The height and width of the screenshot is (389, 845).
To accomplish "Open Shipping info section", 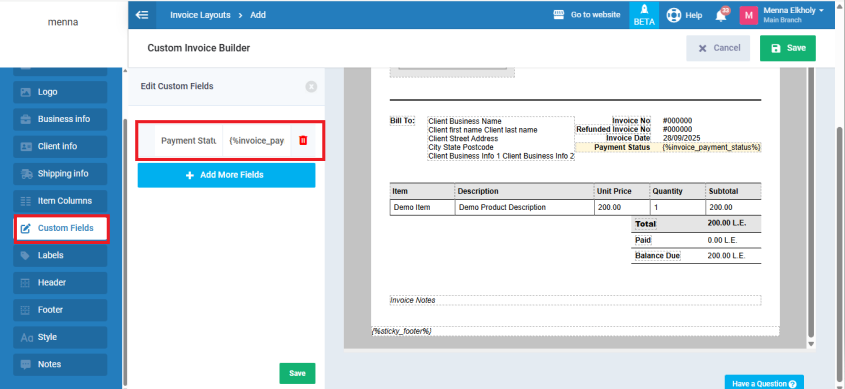I will (60, 173).
